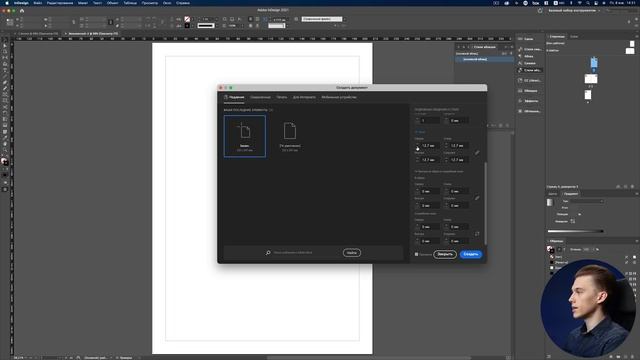Click the gradient ramp slider
The image size is (640, 360).
click(575, 231)
